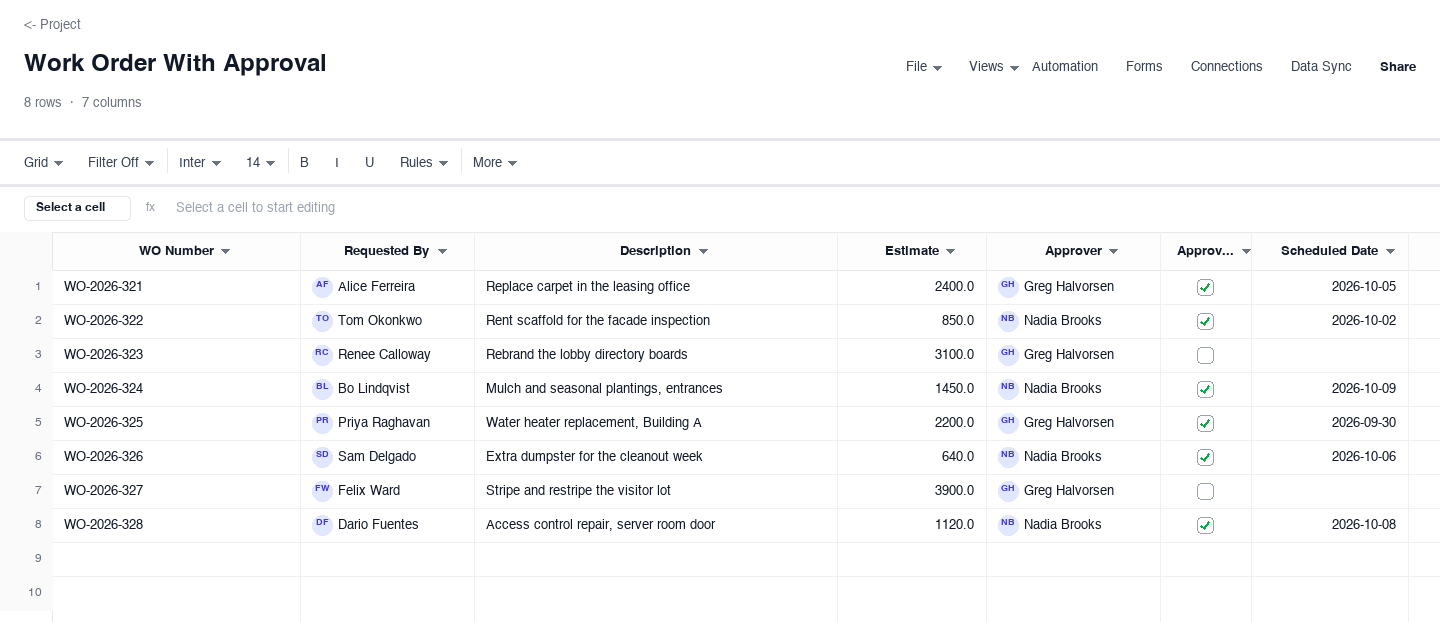Open the Data Sync menu item
The width and height of the screenshot is (1440, 622).
pos(1321,67)
